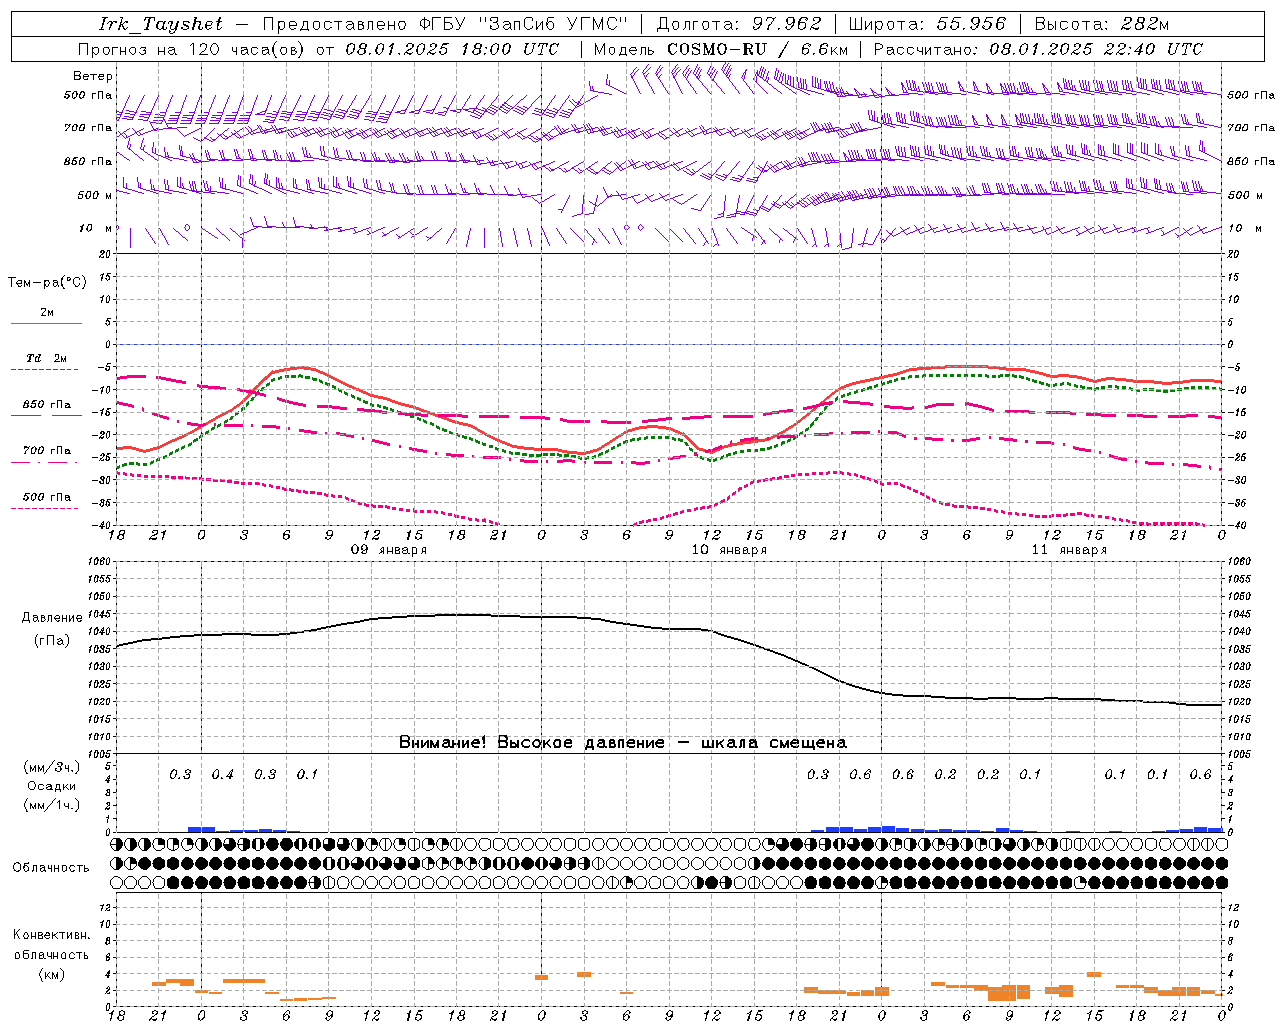Screen dimensions: 1280x1024
Task: Select the forecast start time 08.01.2025 18:00 UTC
Action: [453, 49]
